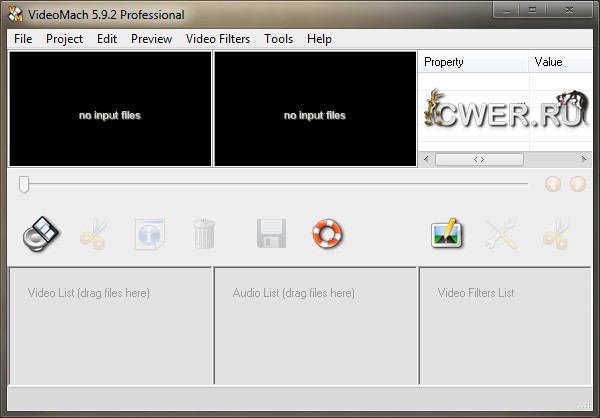This screenshot has height=418, width=600.
Task: Click the trash can delete icon
Action: click(204, 234)
